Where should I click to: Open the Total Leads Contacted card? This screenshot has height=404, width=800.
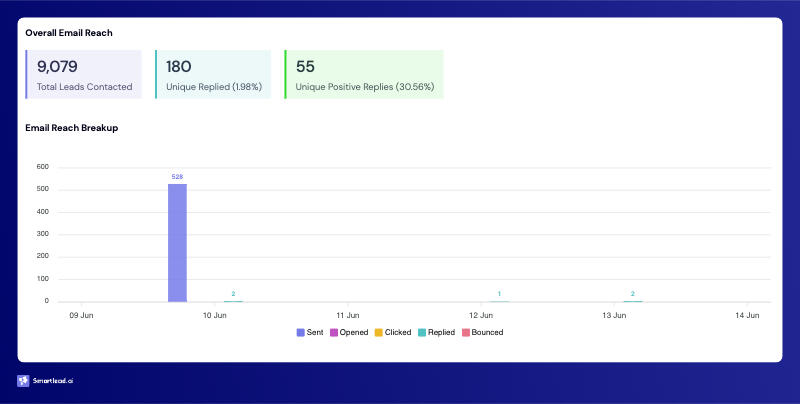[x=84, y=75]
